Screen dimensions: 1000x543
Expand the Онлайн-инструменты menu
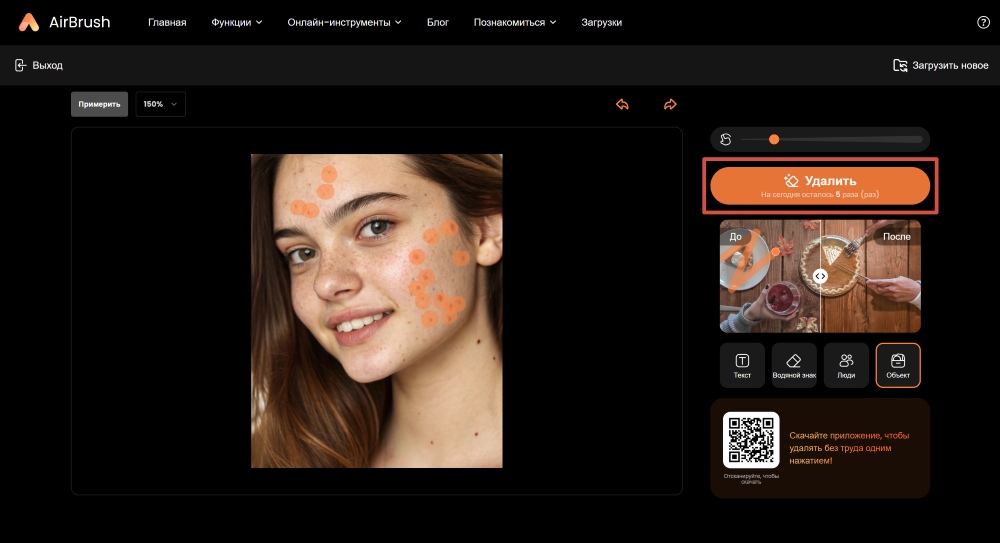[x=344, y=22]
